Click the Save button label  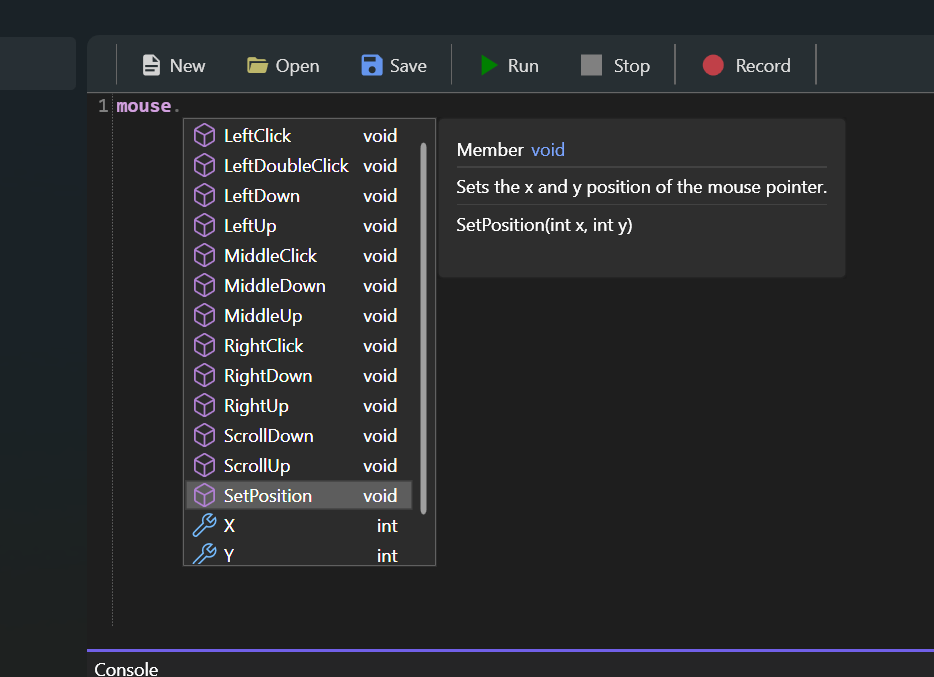pyautogui.click(x=408, y=65)
